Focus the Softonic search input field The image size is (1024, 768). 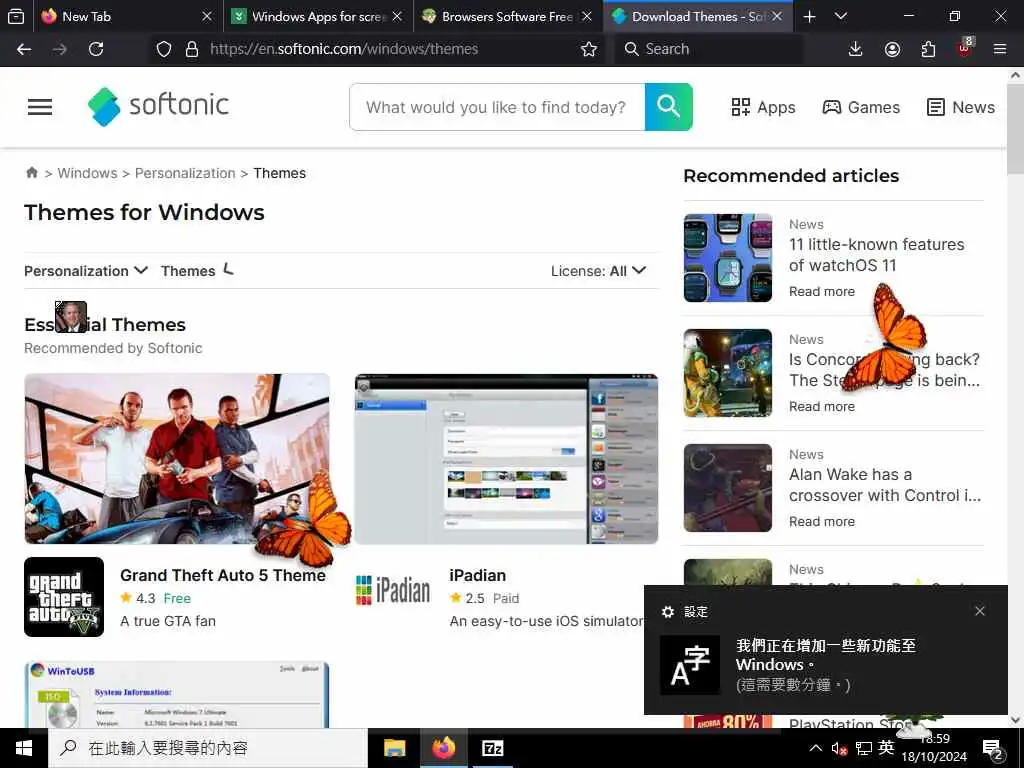tap(497, 107)
